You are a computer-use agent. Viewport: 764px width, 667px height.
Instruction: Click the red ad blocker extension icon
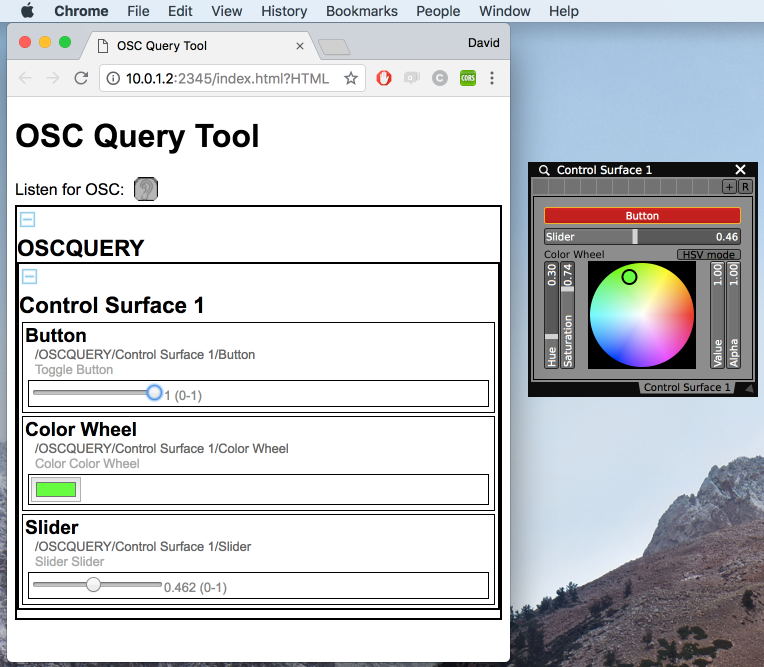coord(383,78)
